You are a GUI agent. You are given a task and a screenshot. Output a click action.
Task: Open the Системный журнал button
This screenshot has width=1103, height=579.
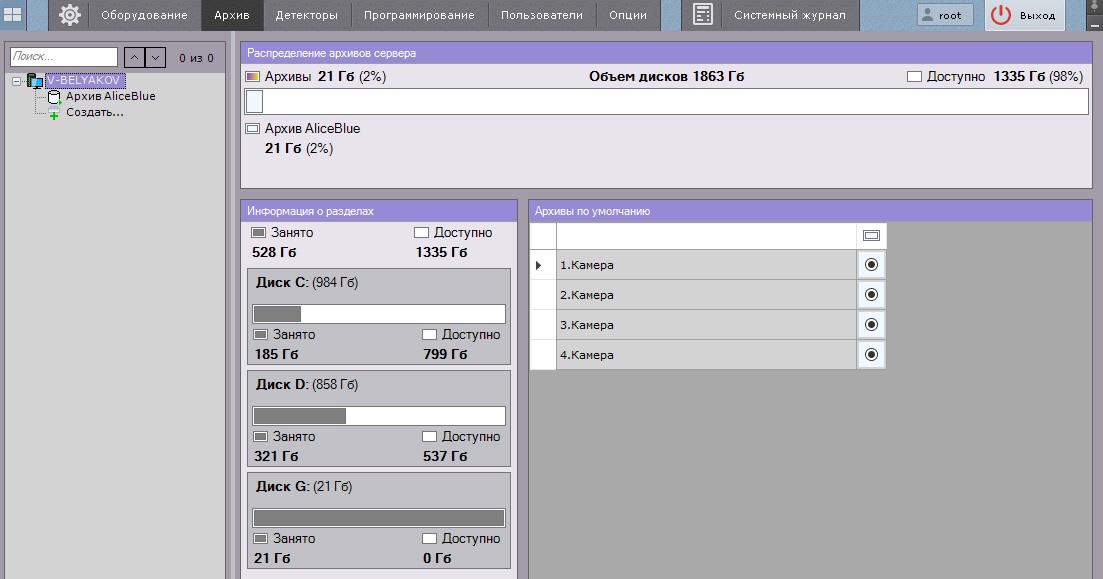[789, 15]
